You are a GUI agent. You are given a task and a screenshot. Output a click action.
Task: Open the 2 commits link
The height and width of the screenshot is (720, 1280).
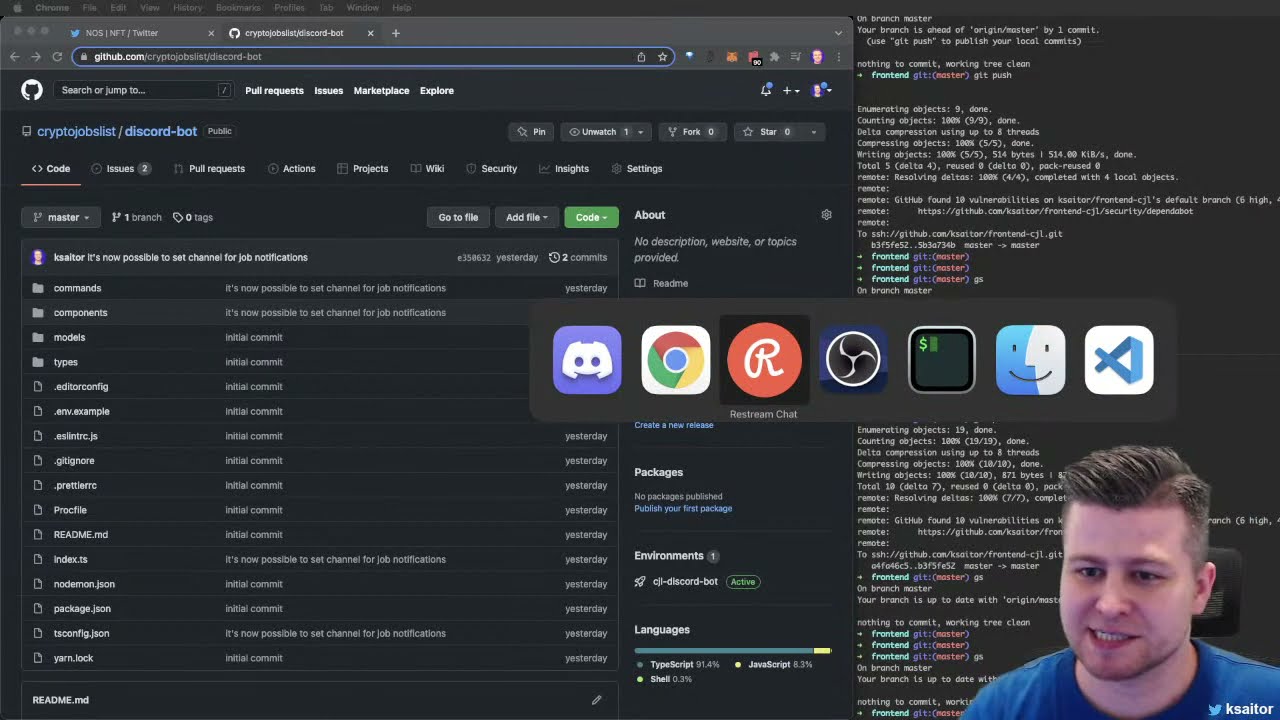tap(578, 258)
